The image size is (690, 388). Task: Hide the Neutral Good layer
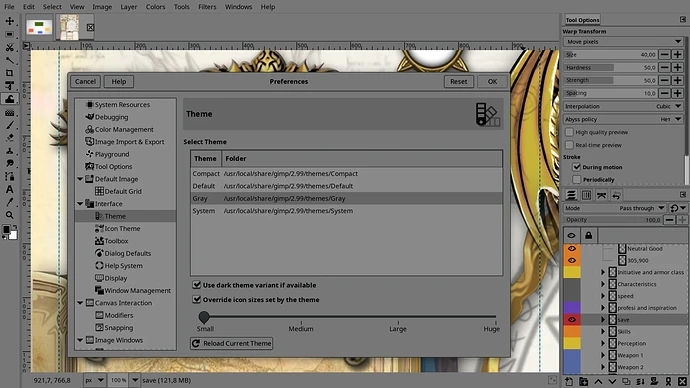coord(572,249)
